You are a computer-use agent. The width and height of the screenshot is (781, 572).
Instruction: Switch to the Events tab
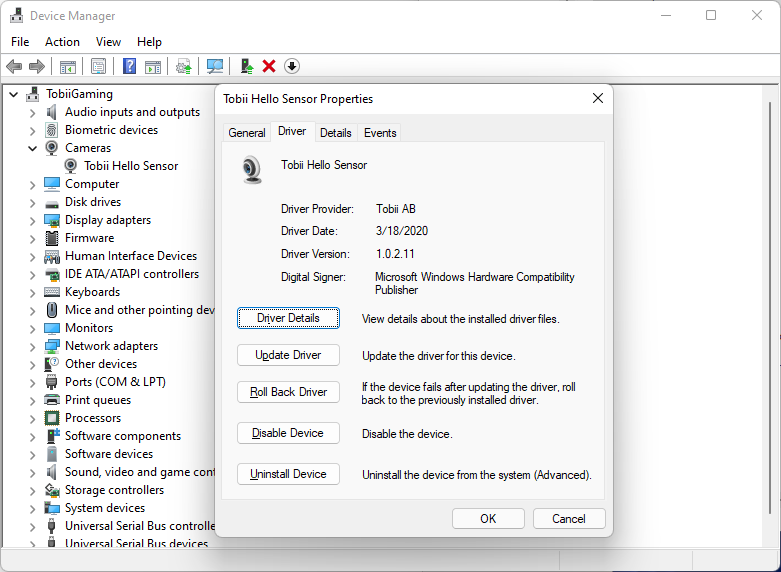pos(380,133)
